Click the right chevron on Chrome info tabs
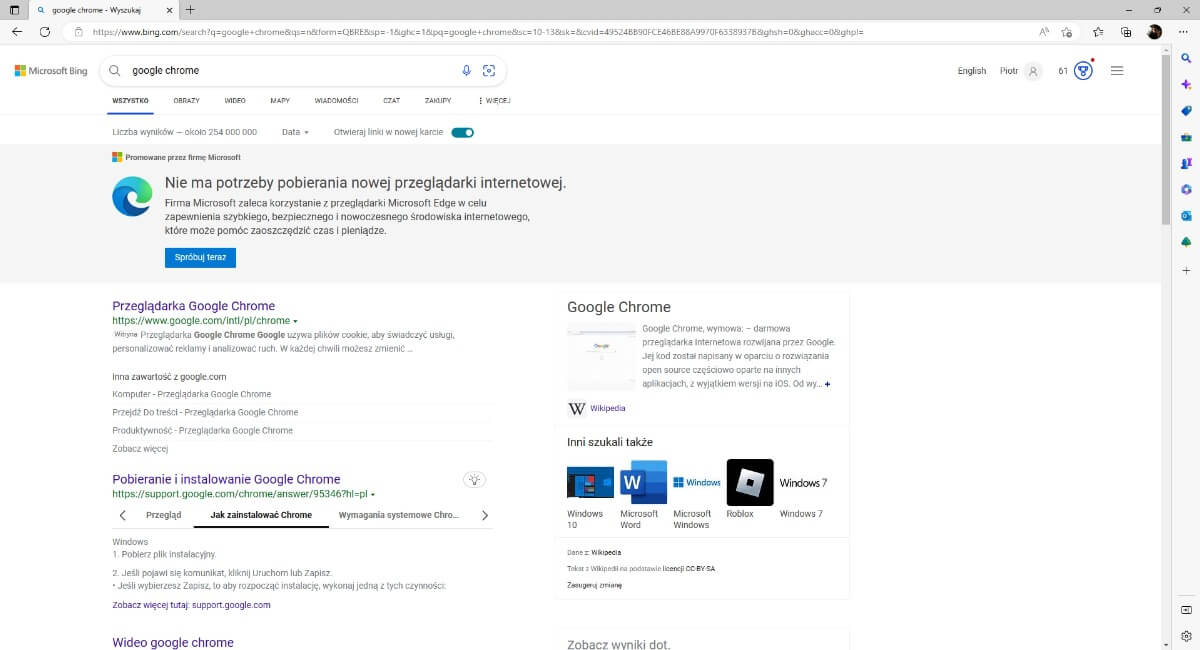The image size is (1200, 650). coord(486,514)
